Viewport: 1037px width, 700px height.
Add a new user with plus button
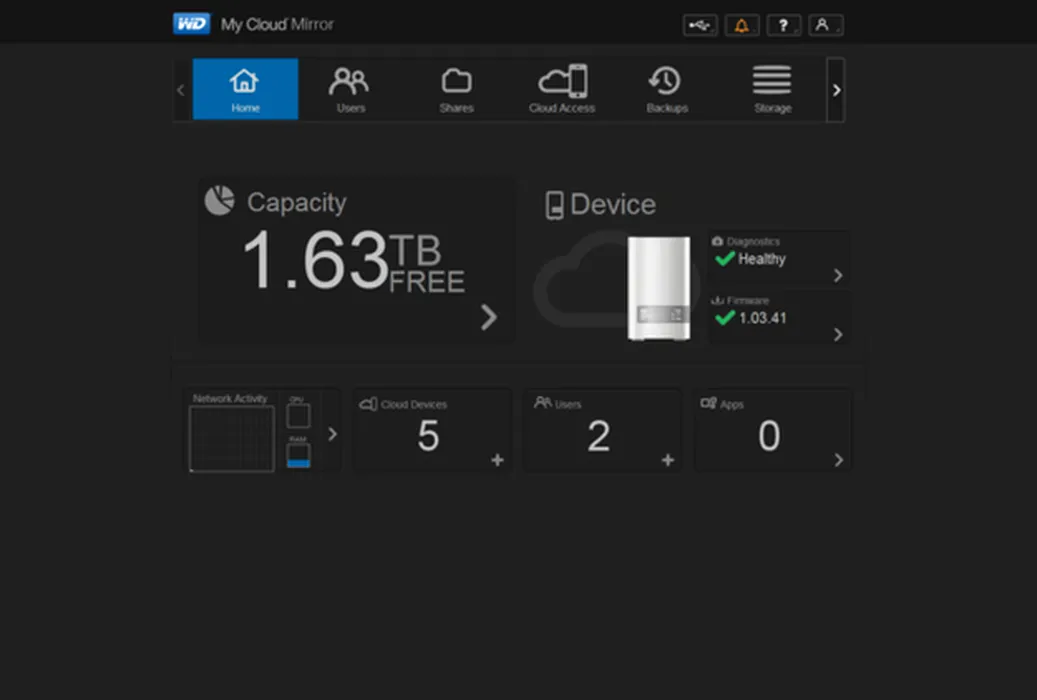[x=668, y=460]
